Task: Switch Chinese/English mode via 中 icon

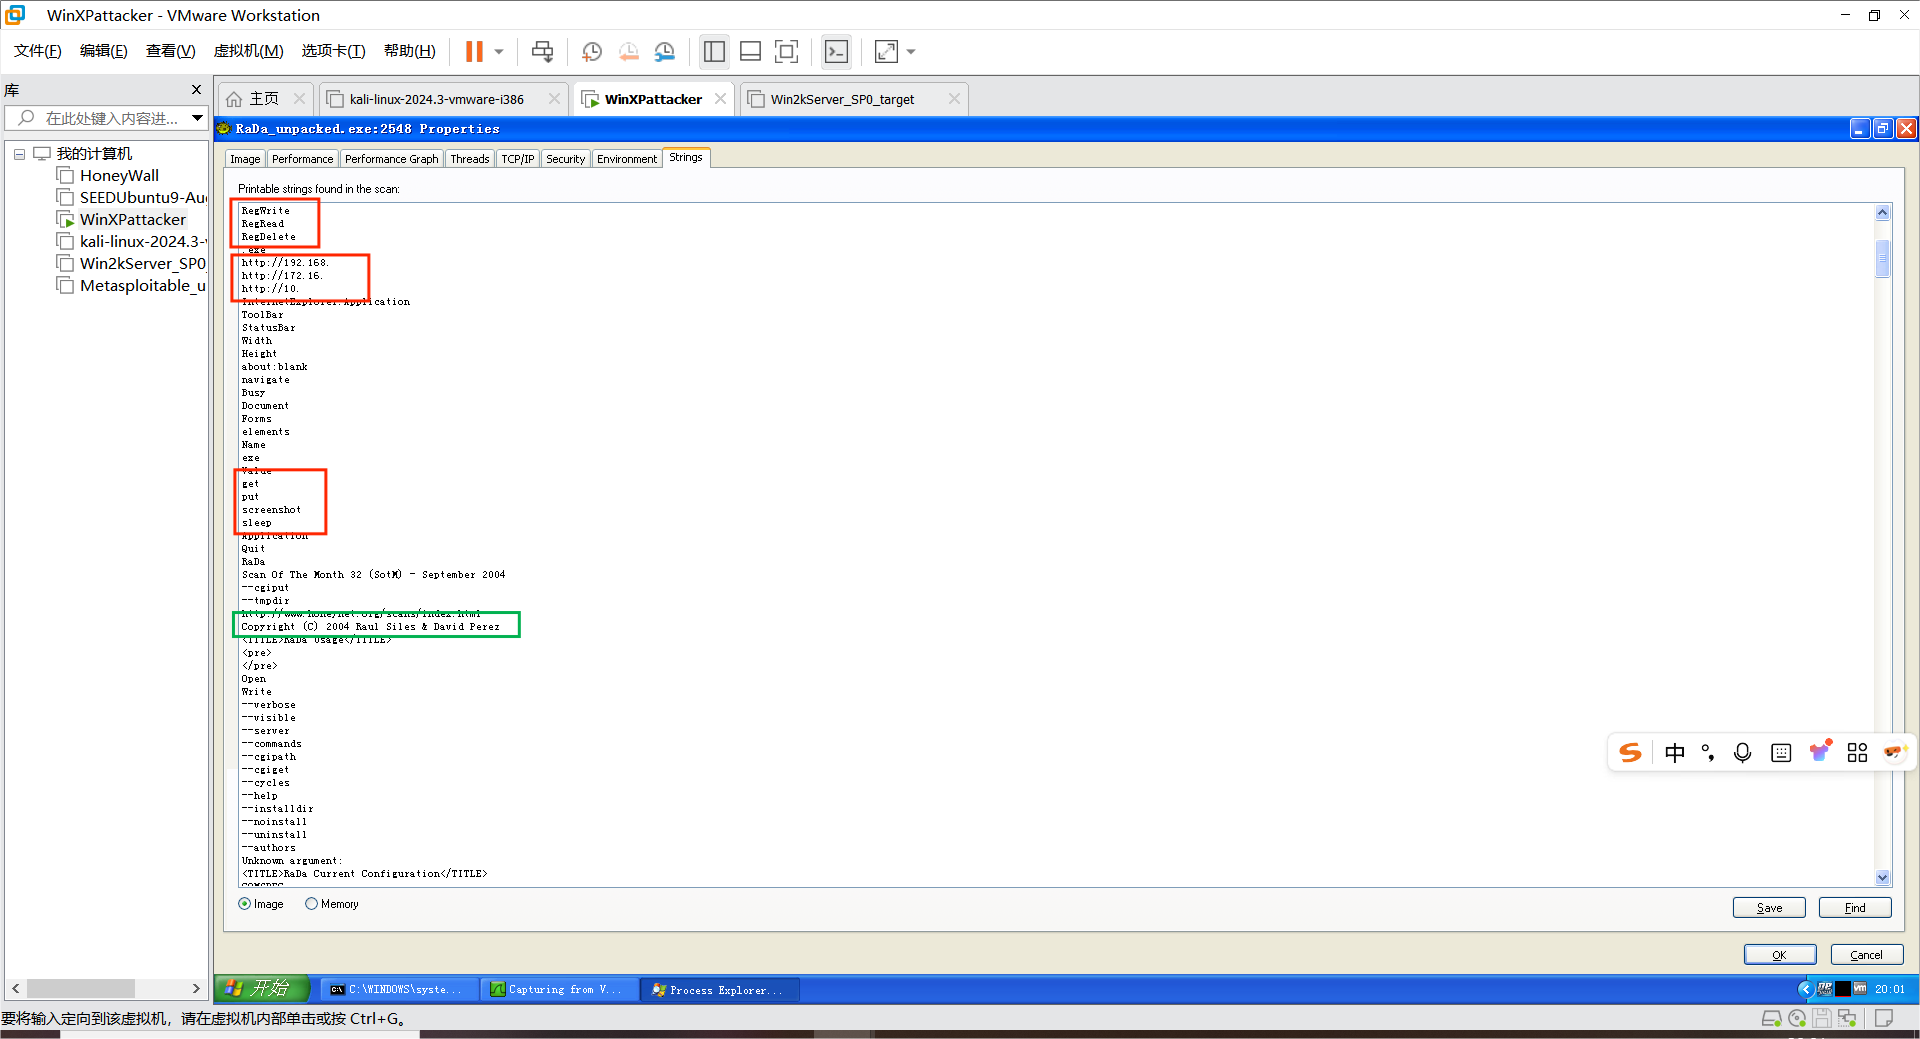Action: (1675, 753)
